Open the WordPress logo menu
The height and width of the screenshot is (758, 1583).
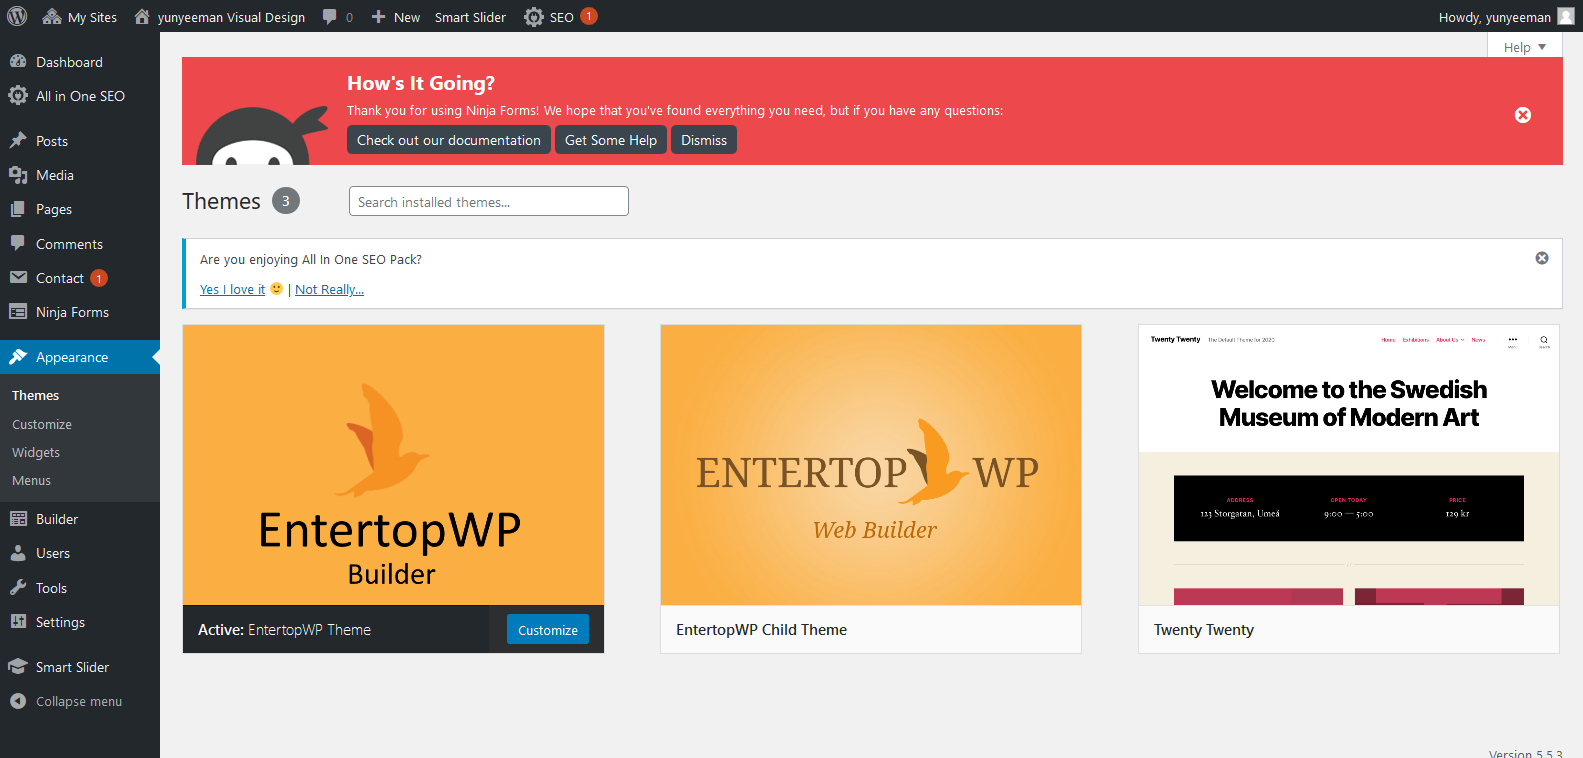[x=17, y=16]
